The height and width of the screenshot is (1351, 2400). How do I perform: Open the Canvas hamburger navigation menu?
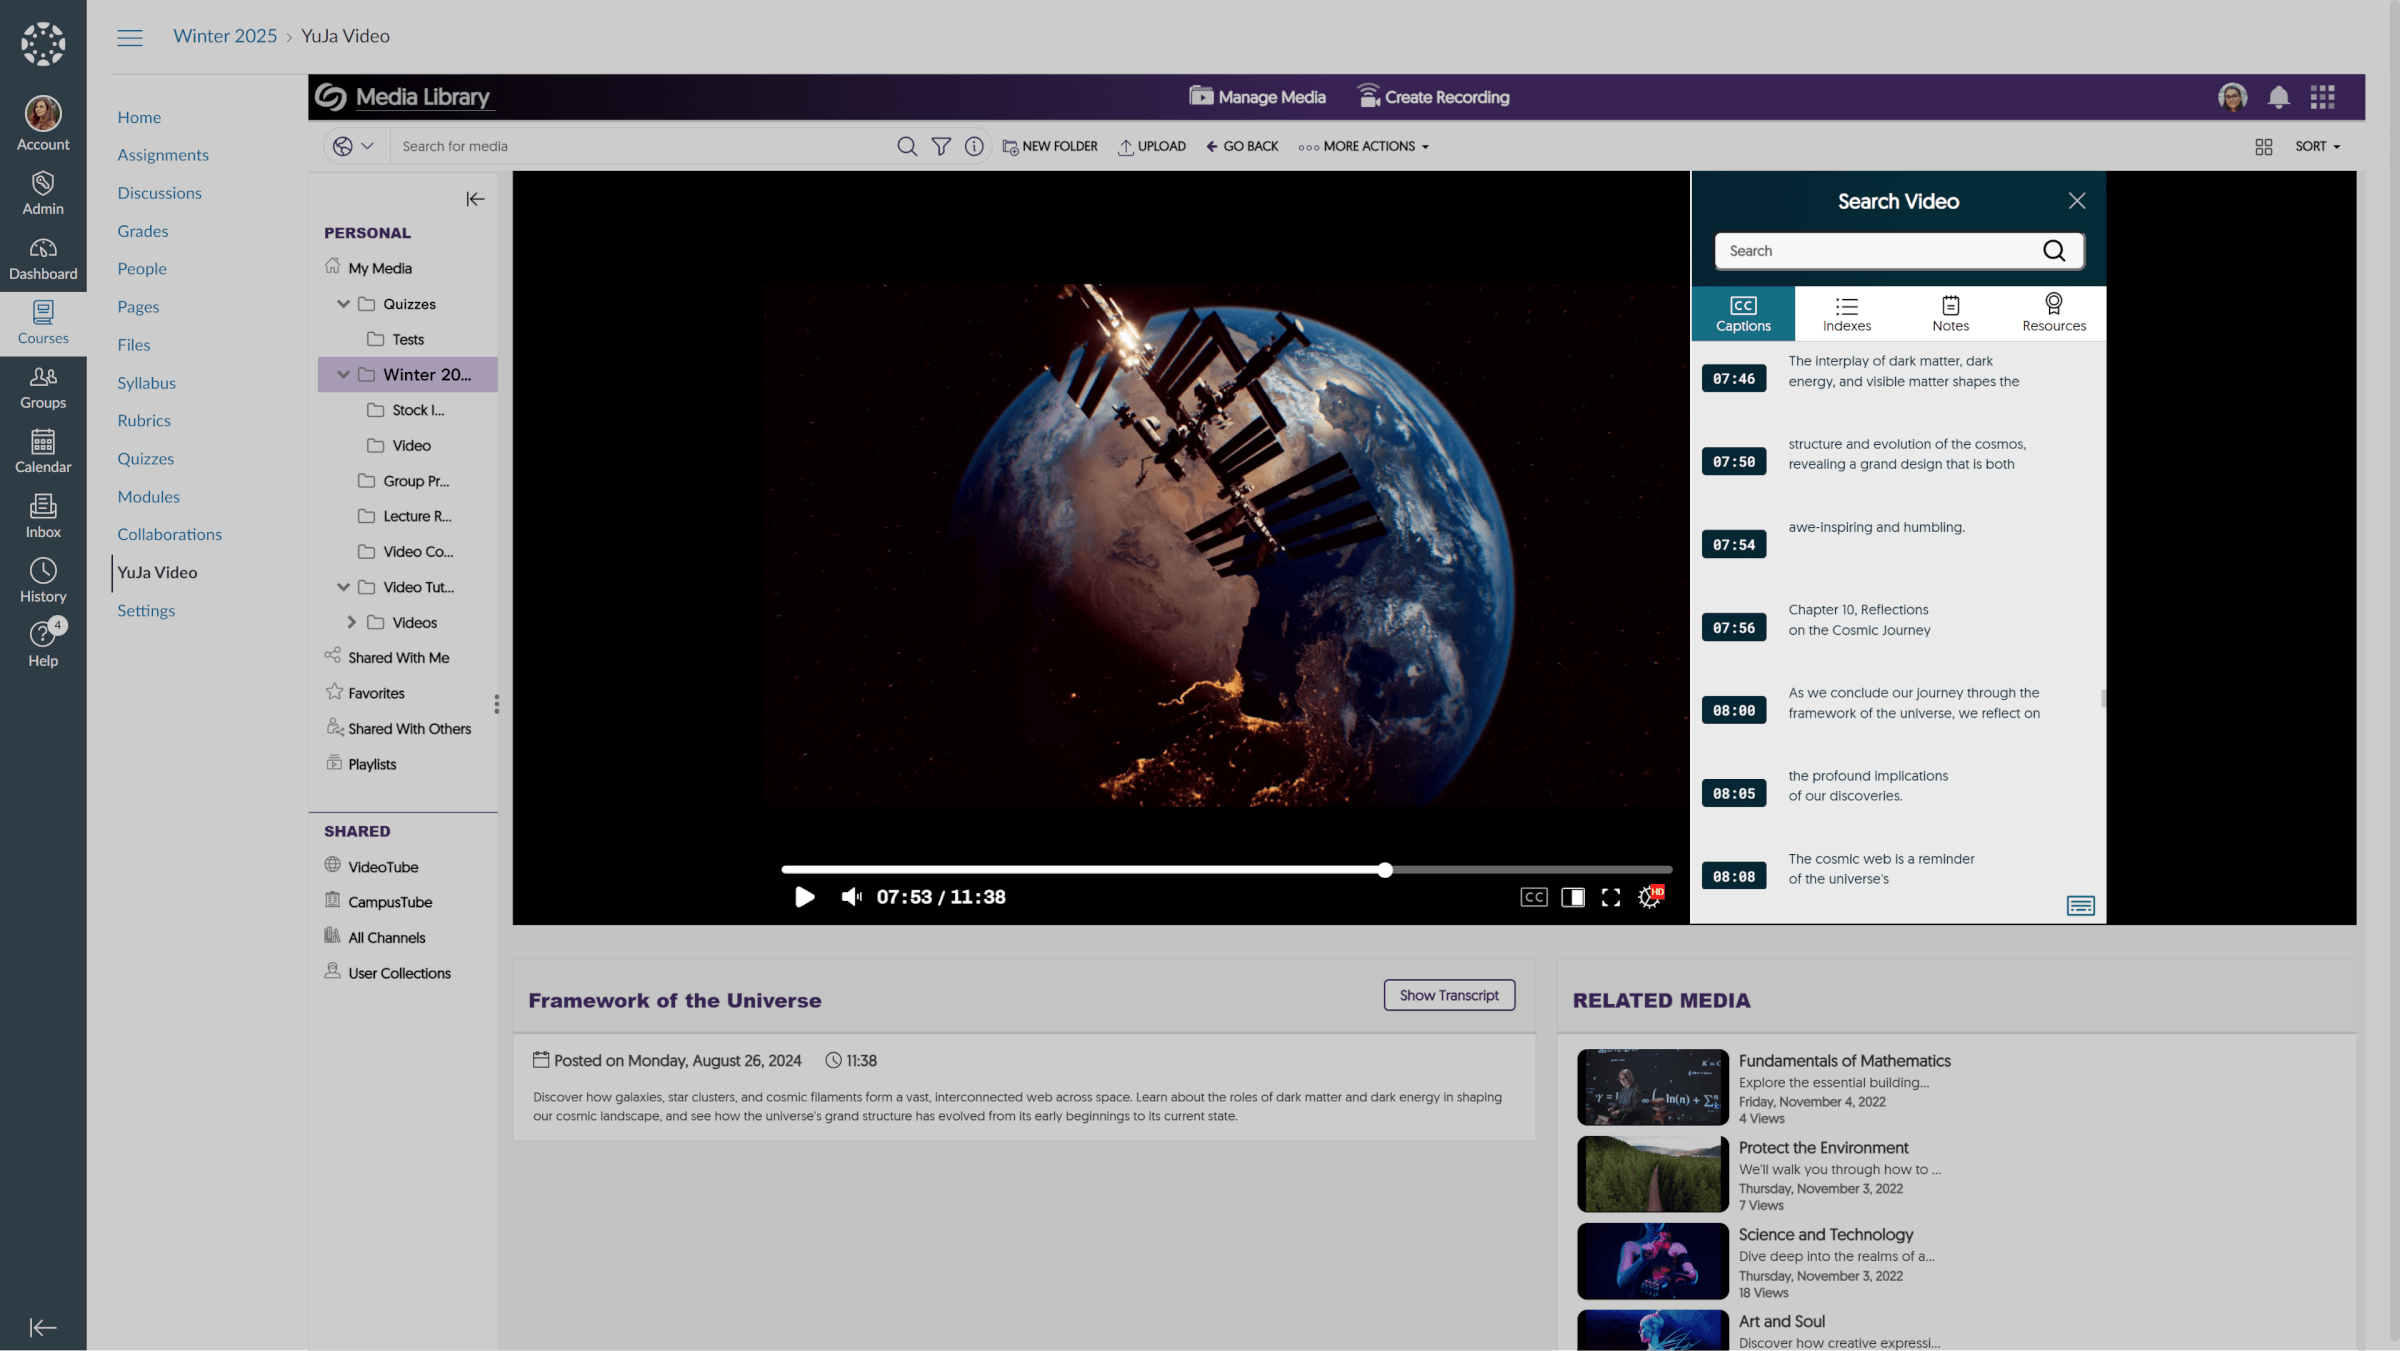130,37
